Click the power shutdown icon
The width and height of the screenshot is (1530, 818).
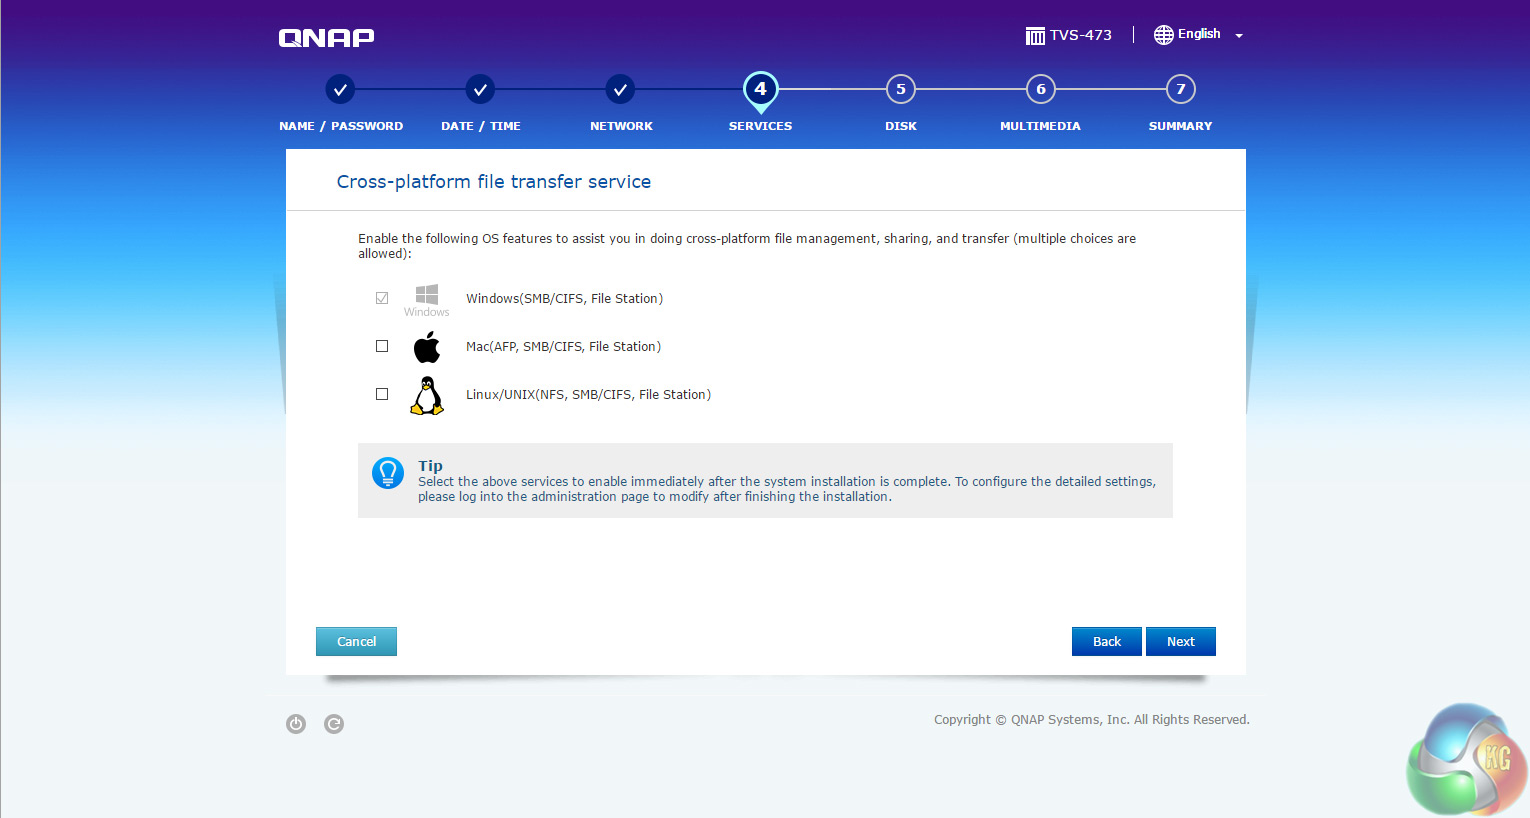coord(296,724)
